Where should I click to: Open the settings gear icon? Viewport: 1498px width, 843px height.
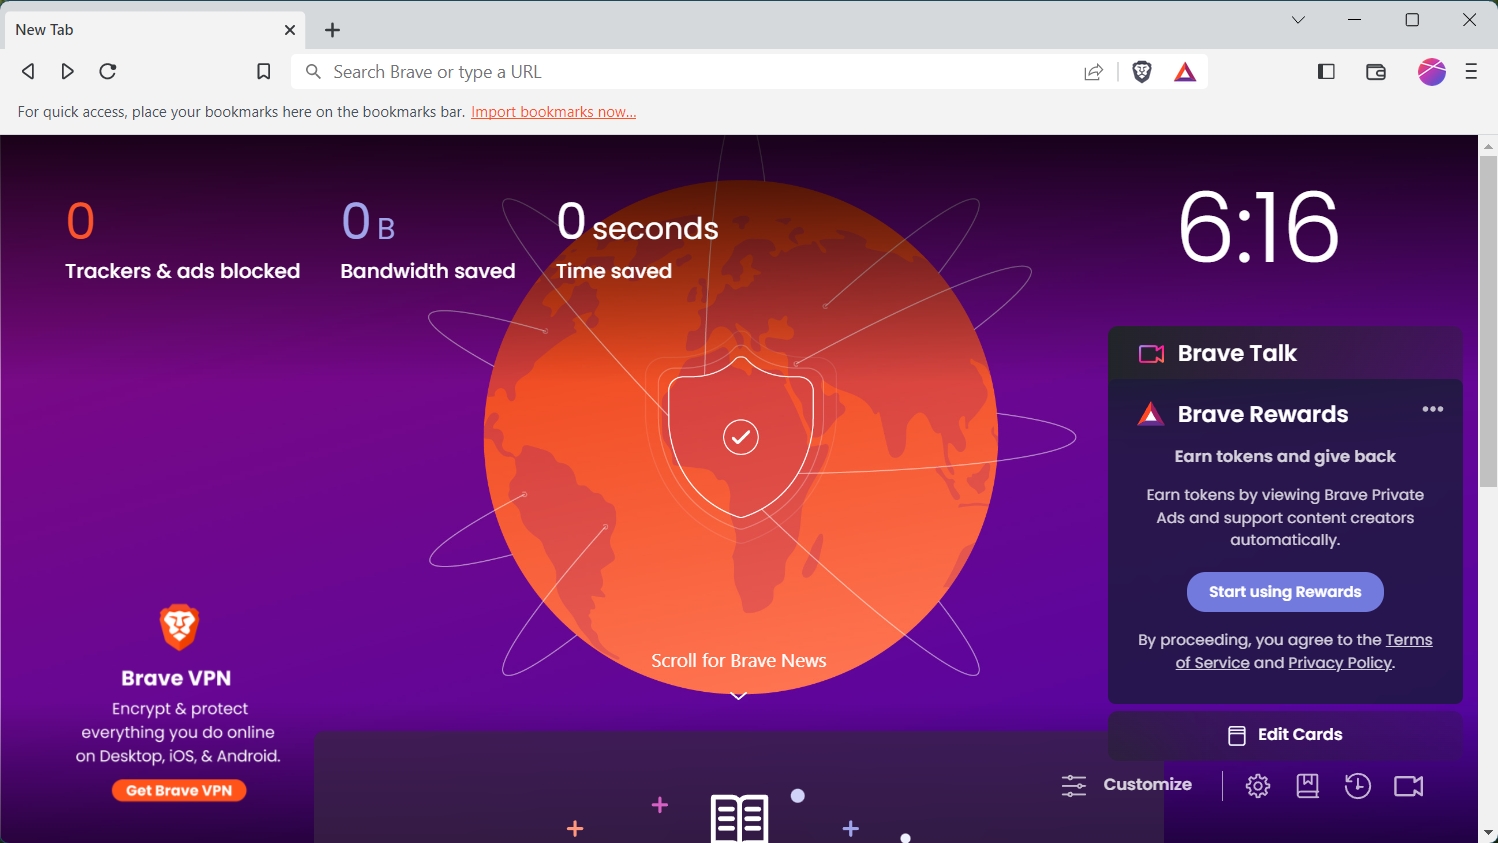click(x=1258, y=786)
